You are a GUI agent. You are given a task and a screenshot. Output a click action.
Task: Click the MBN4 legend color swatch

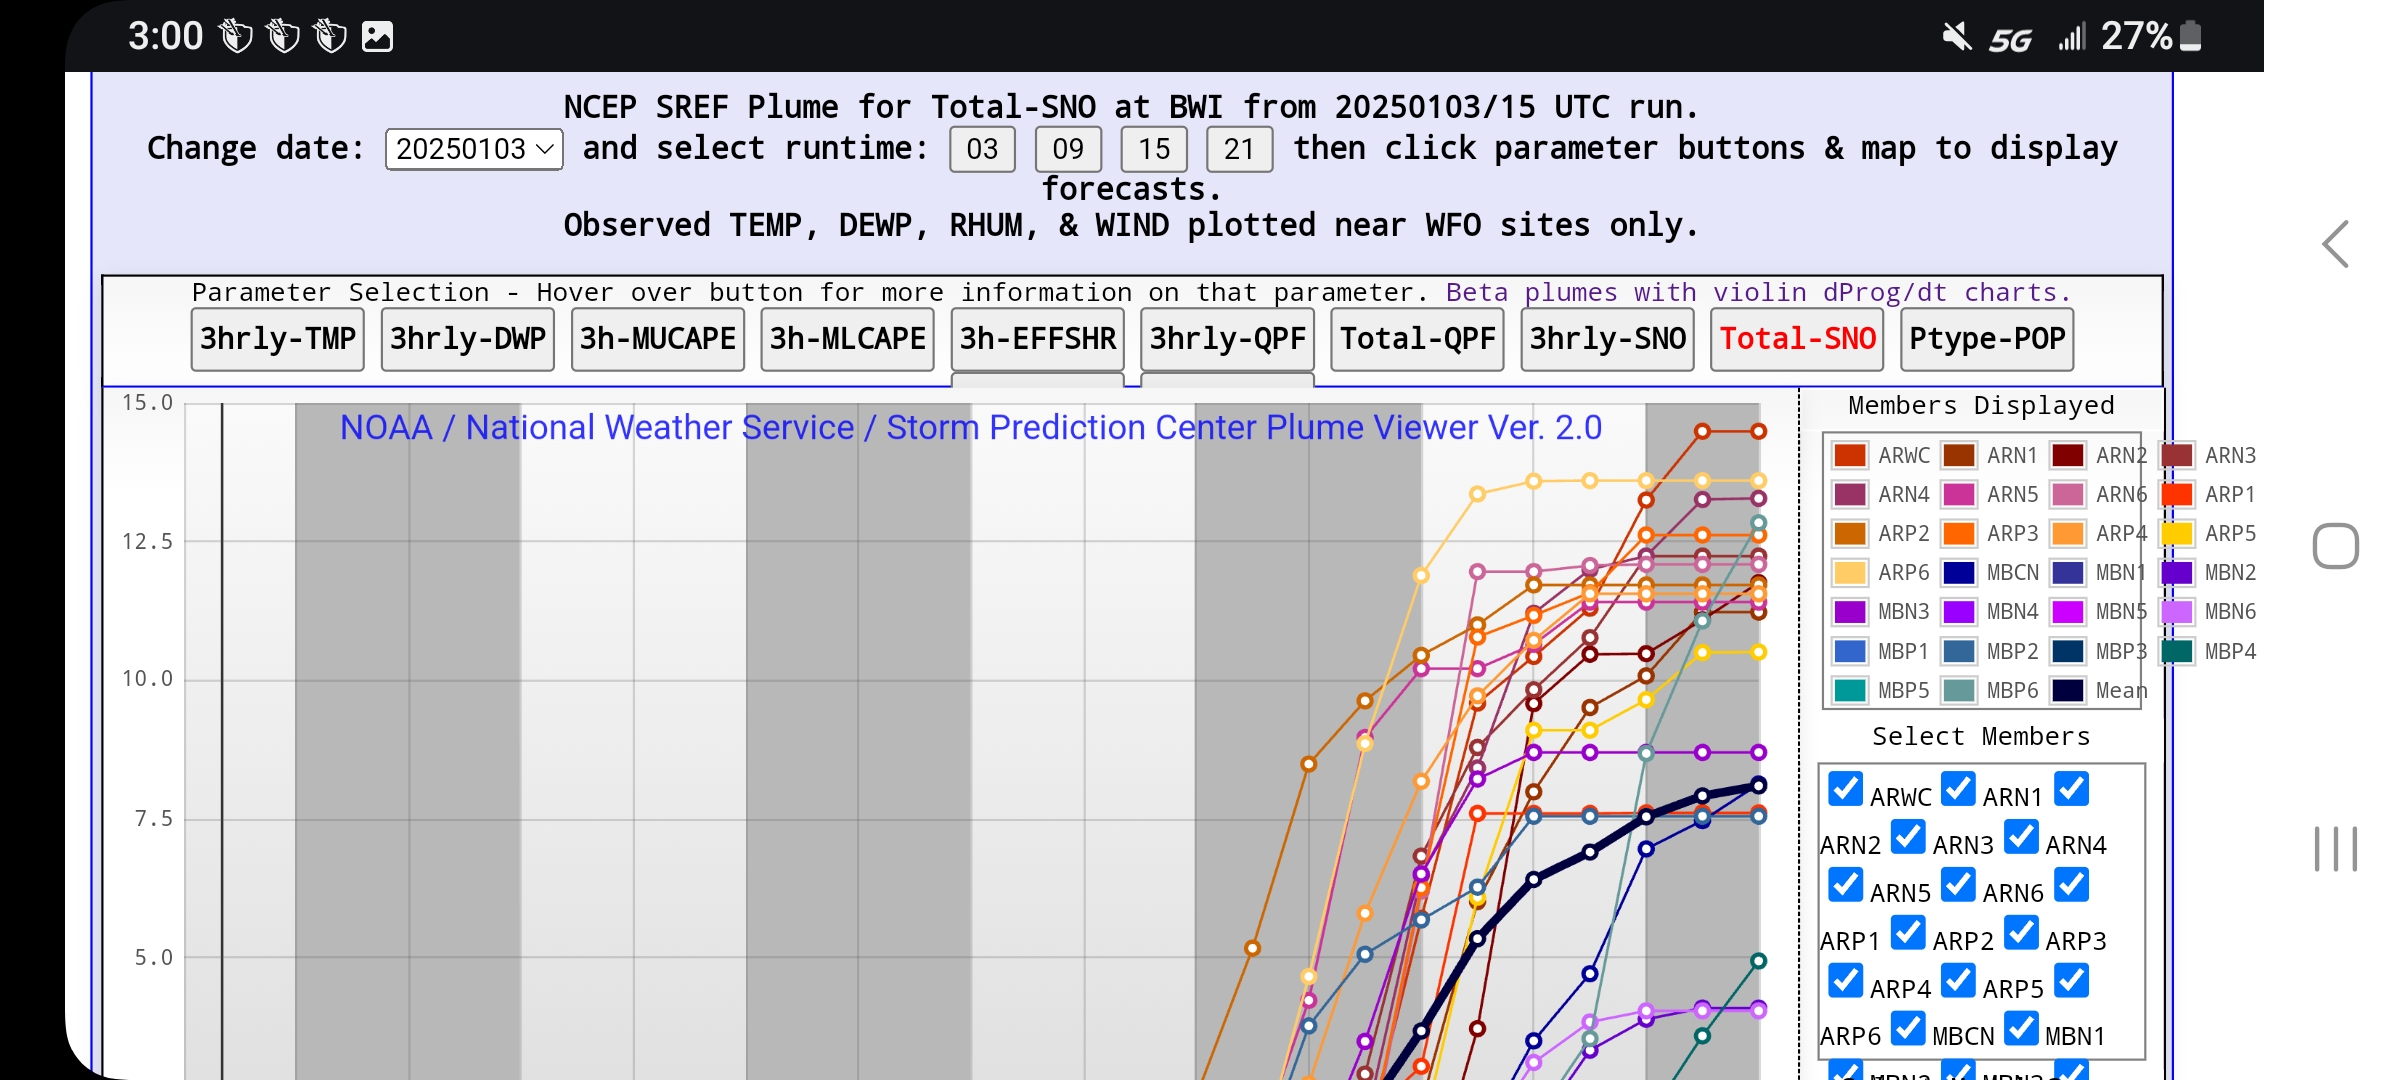point(1959,612)
